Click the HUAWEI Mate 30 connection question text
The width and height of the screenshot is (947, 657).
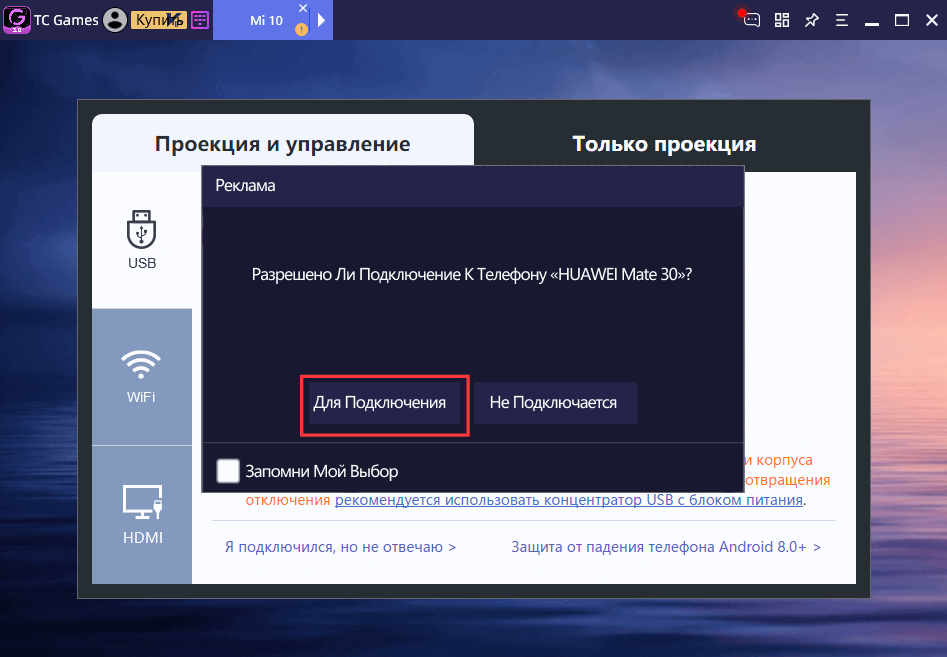pos(472,275)
